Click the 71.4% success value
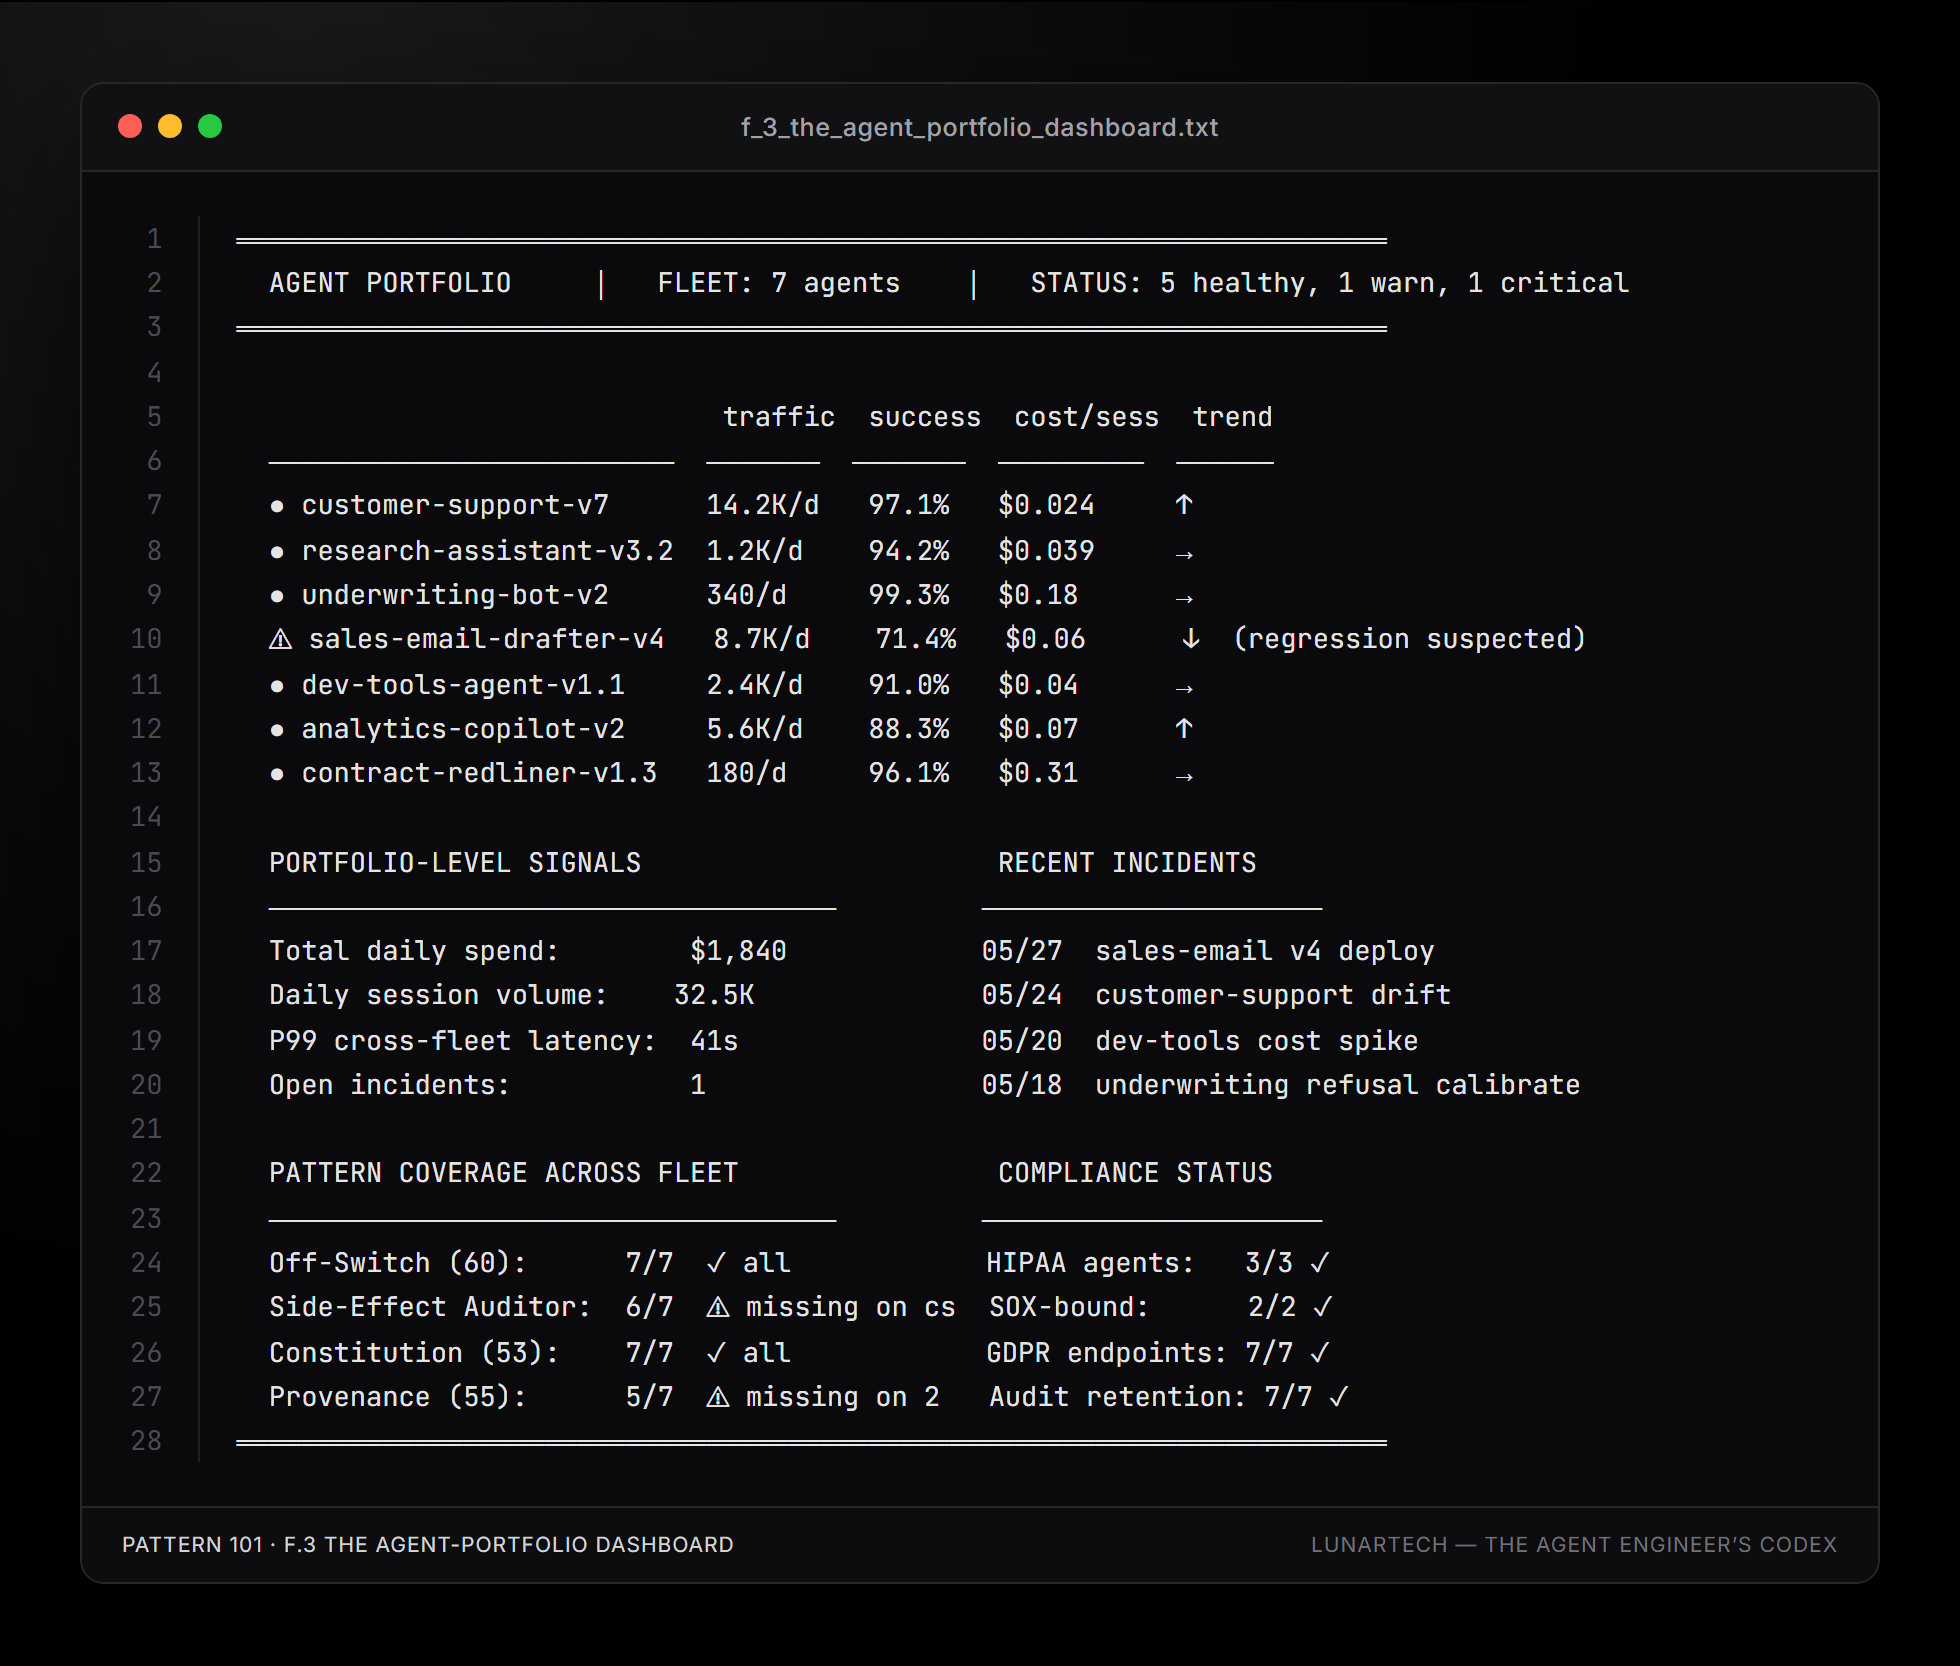 916,639
